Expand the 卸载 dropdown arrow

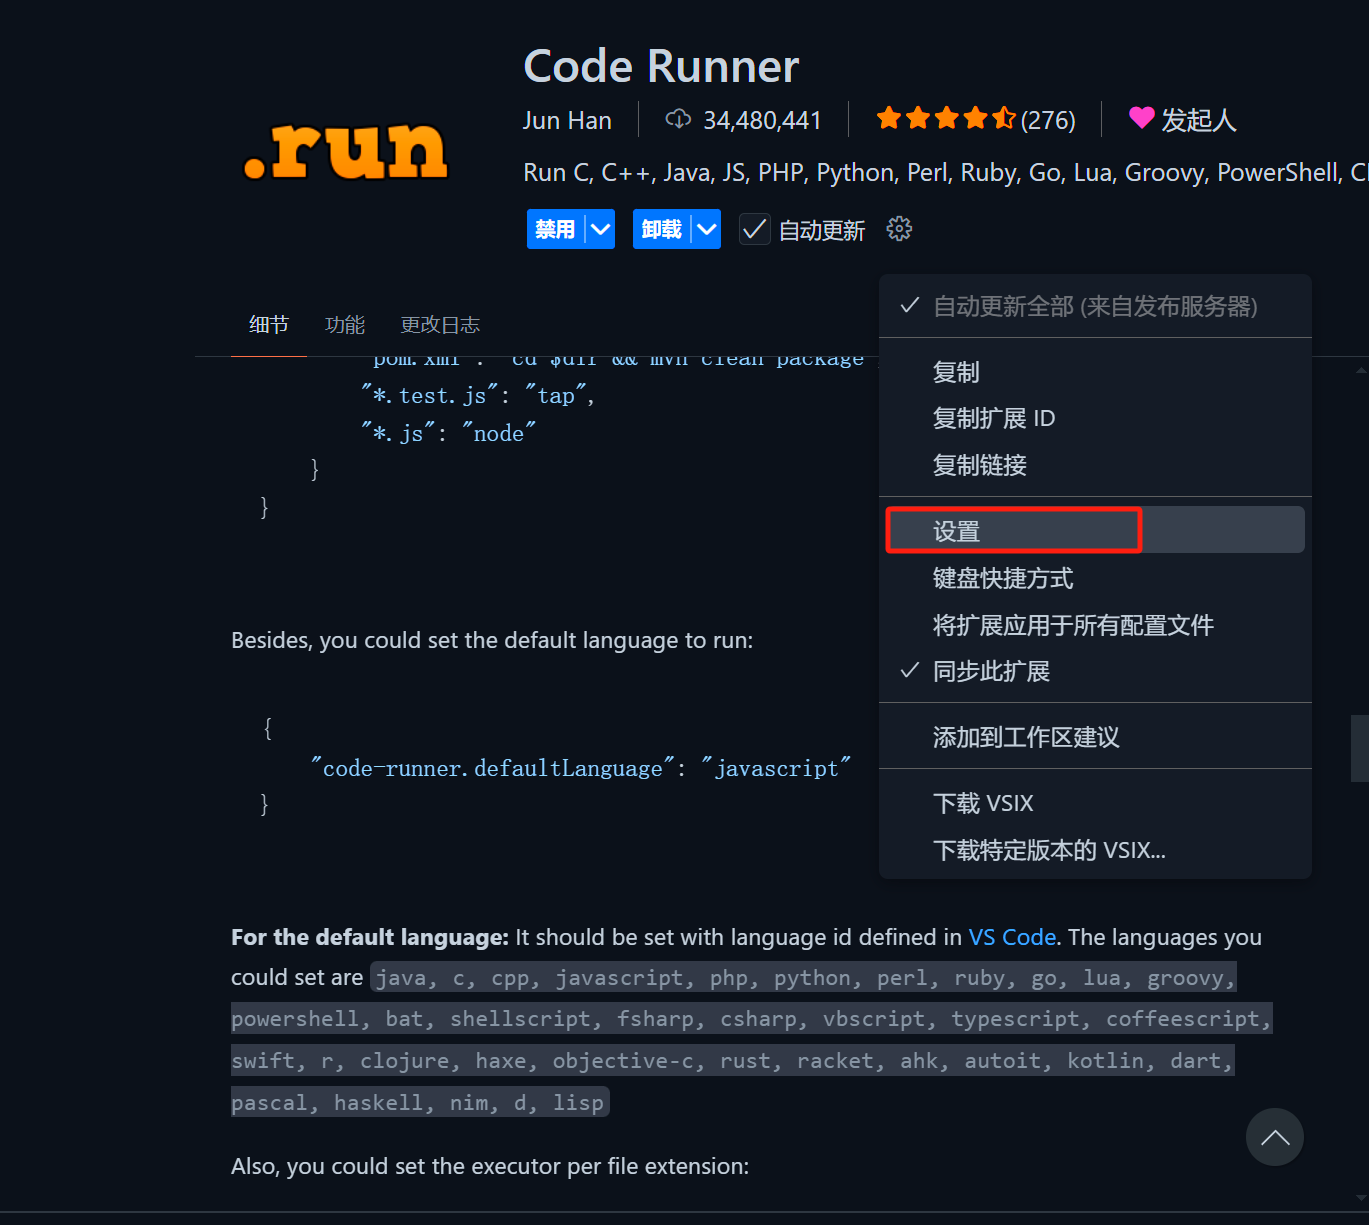[x=706, y=229]
